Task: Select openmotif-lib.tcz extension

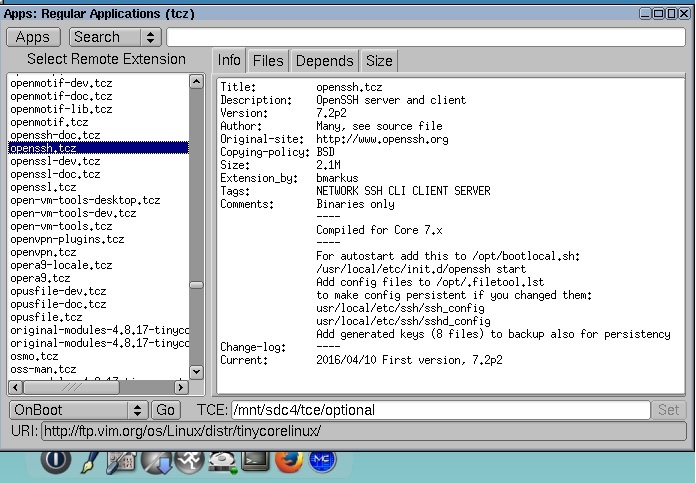Action: coord(99,109)
